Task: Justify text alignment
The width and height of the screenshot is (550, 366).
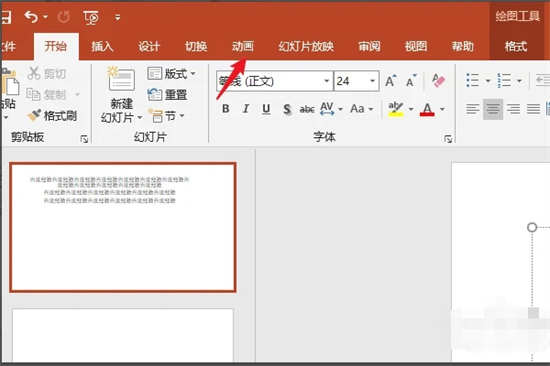Action: point(533,109)
